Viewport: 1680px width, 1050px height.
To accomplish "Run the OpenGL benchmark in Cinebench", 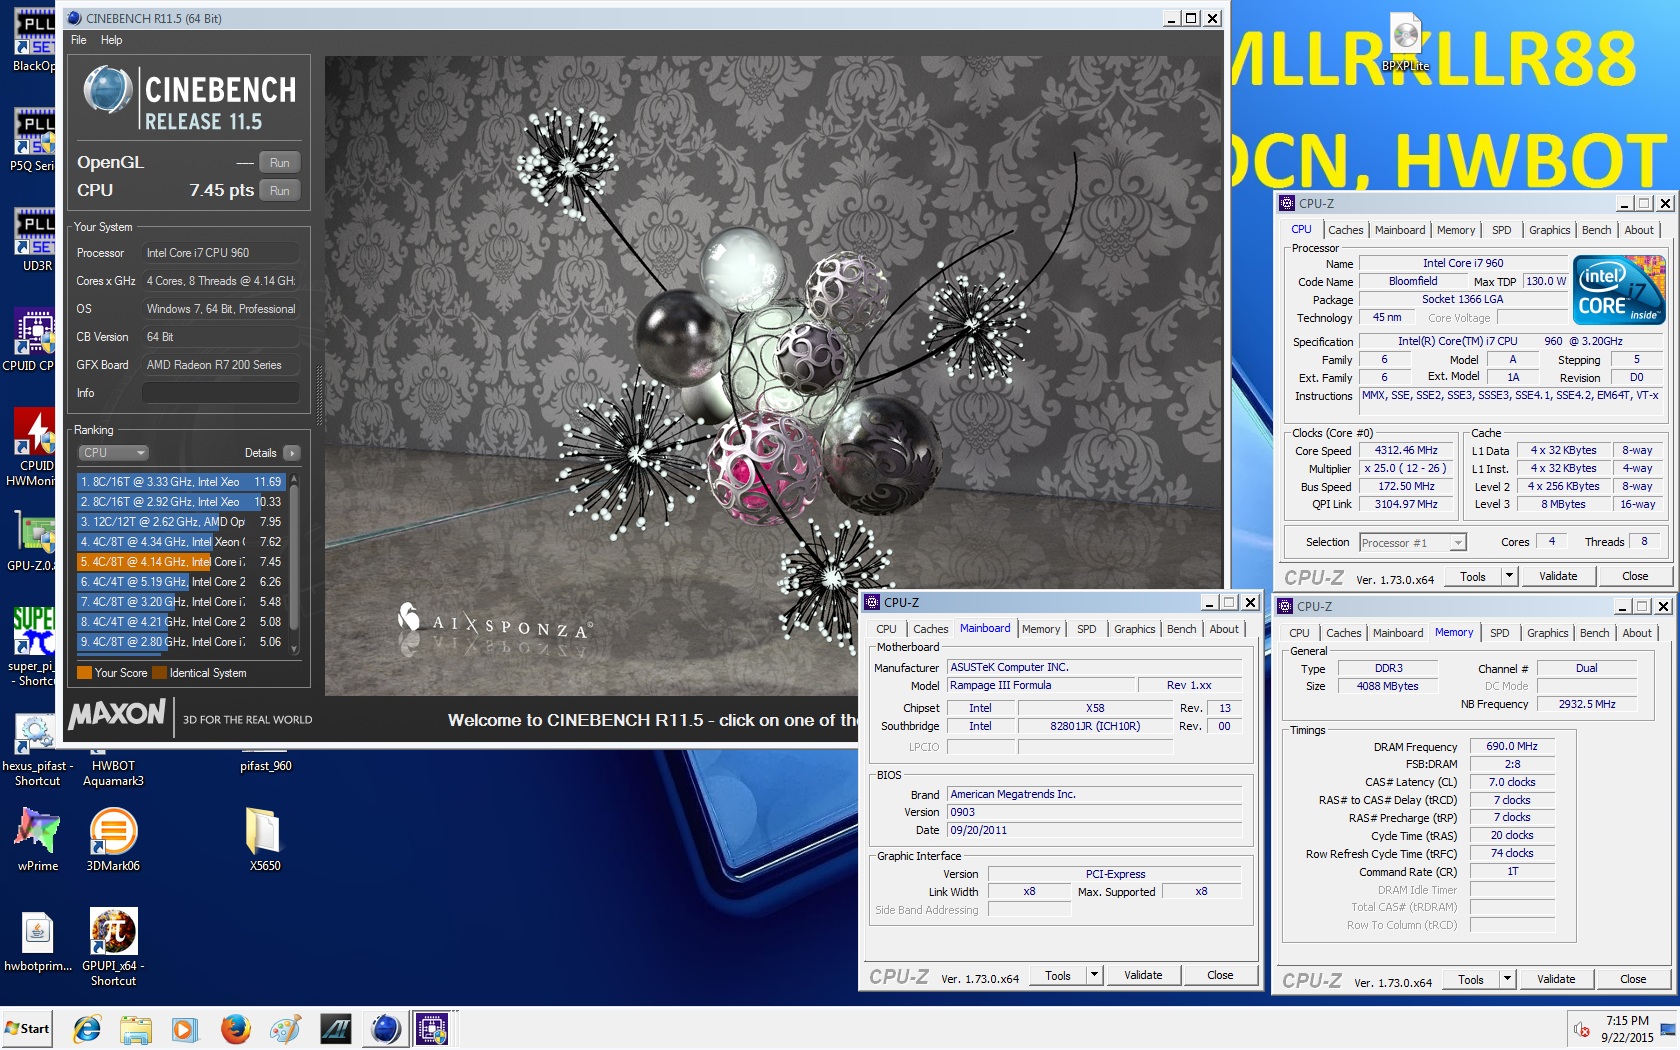I will coord(279,163).
